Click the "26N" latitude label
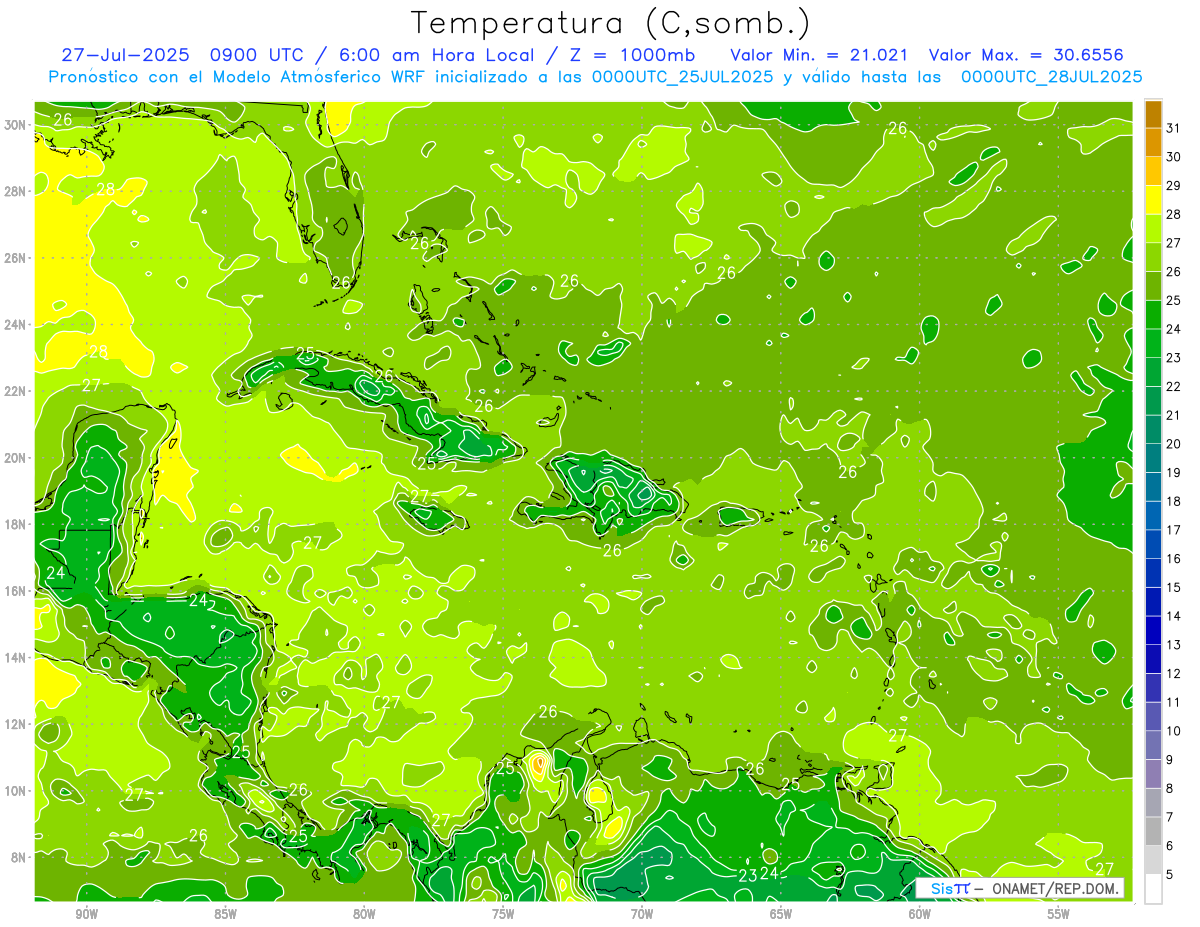The image size is (1200, 927). (16, 258)
